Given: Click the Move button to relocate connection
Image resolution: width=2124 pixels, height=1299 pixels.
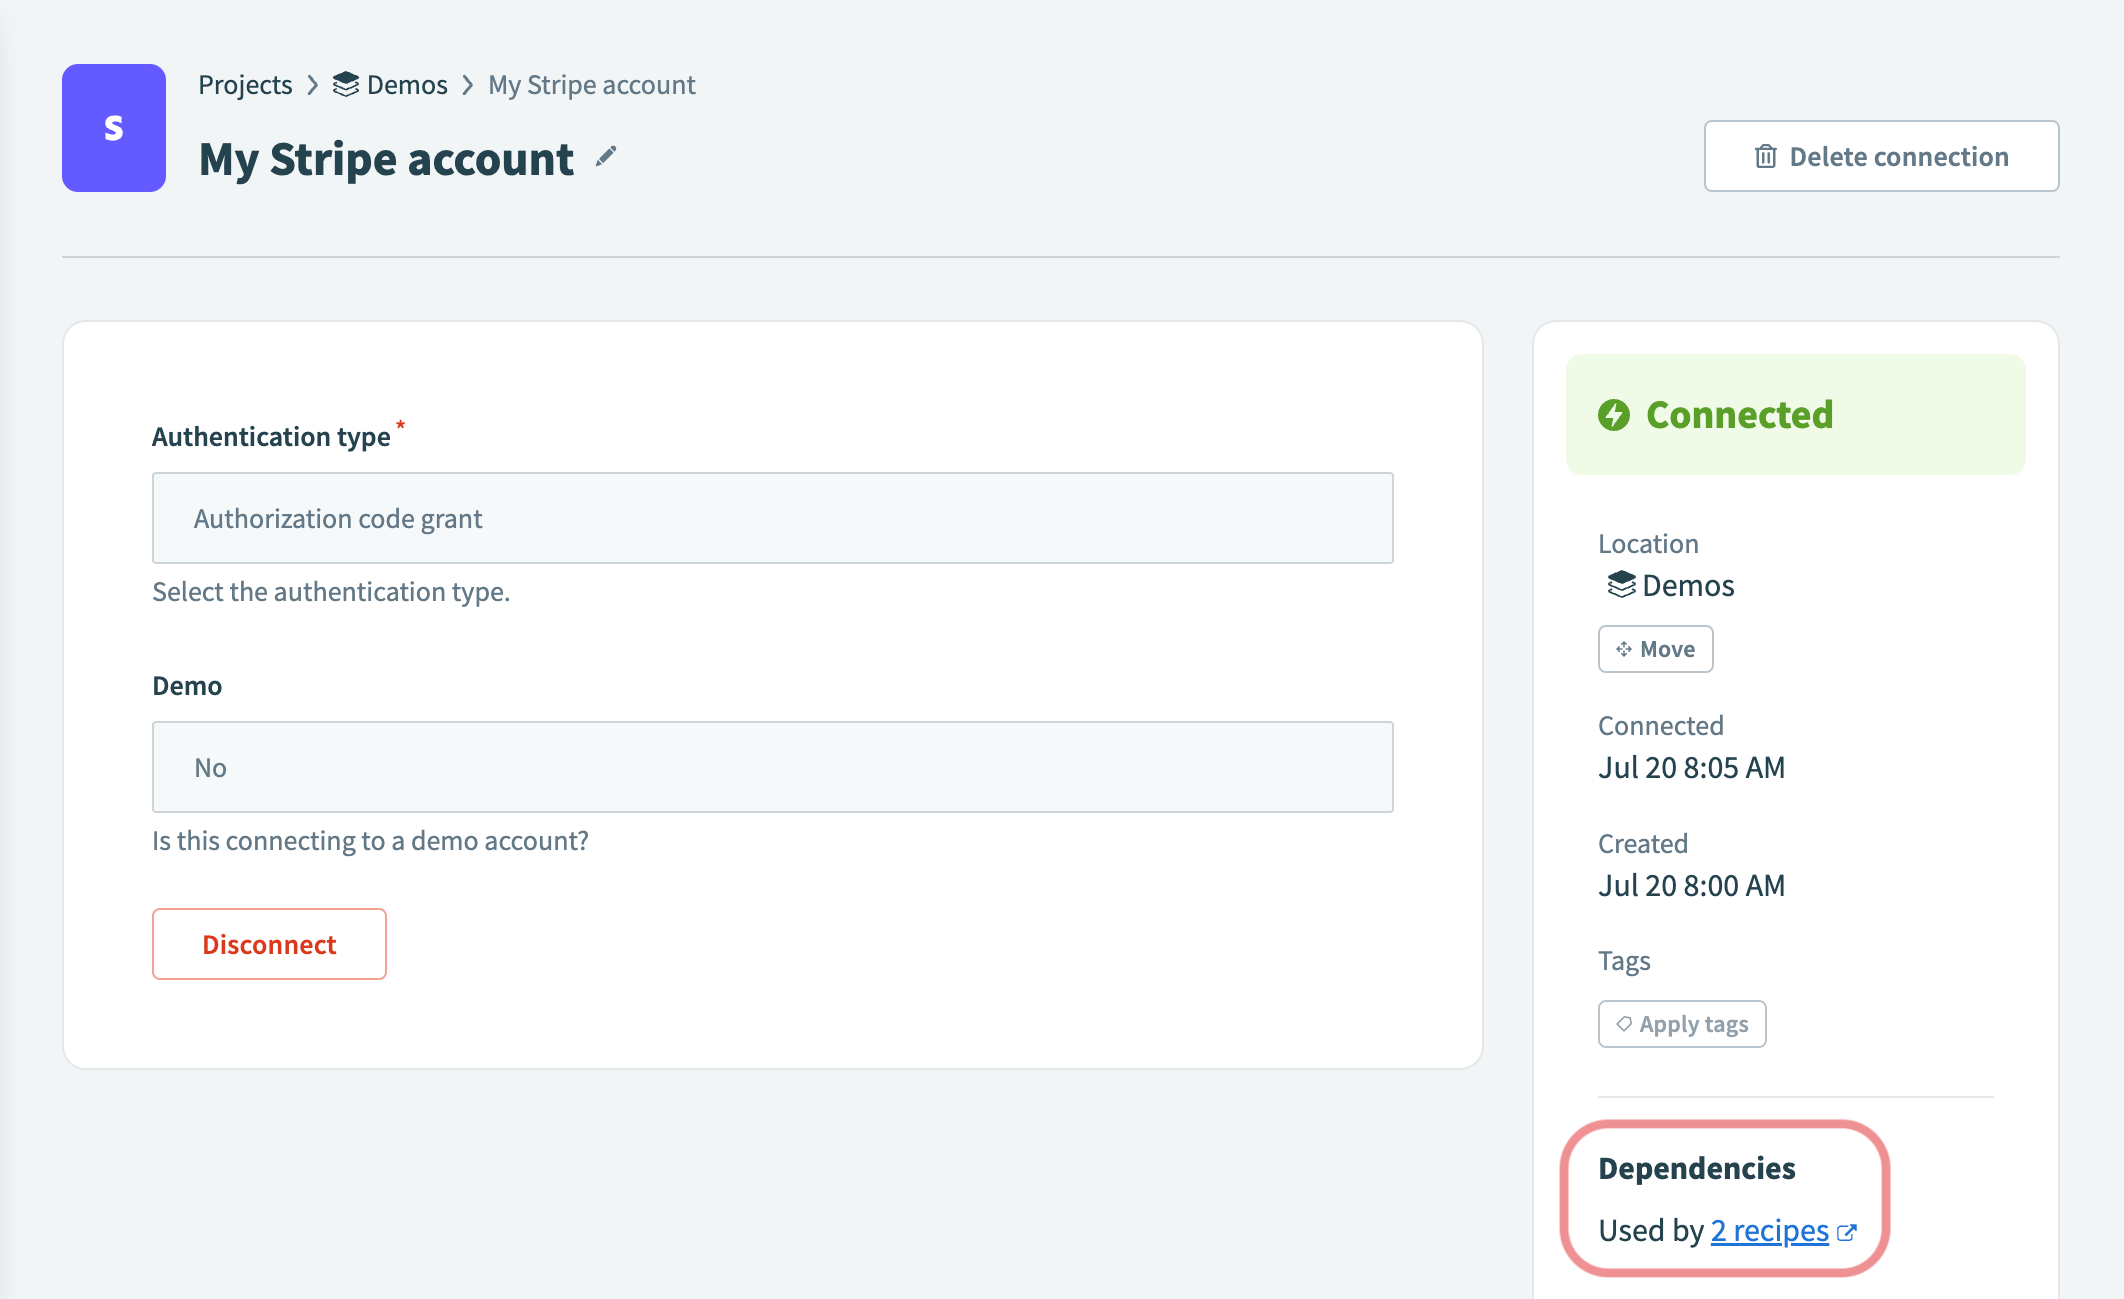Looking at the screenshot, I should (x=1655, y=648).
